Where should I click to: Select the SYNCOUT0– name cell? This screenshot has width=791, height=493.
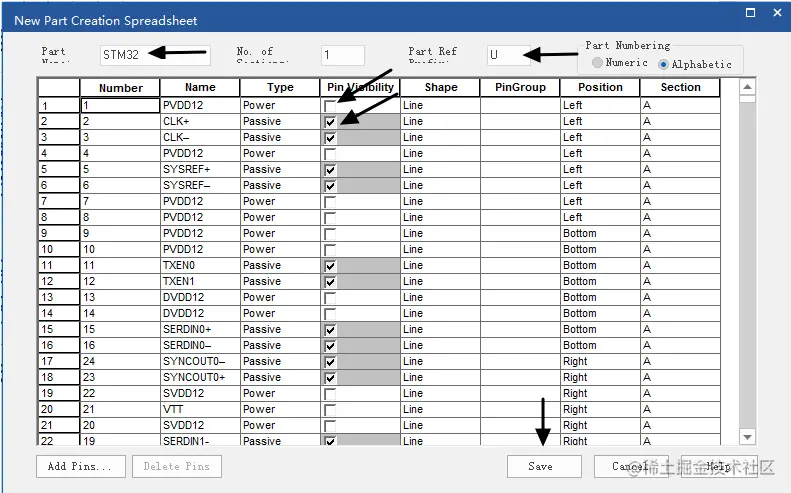[200, 361]
